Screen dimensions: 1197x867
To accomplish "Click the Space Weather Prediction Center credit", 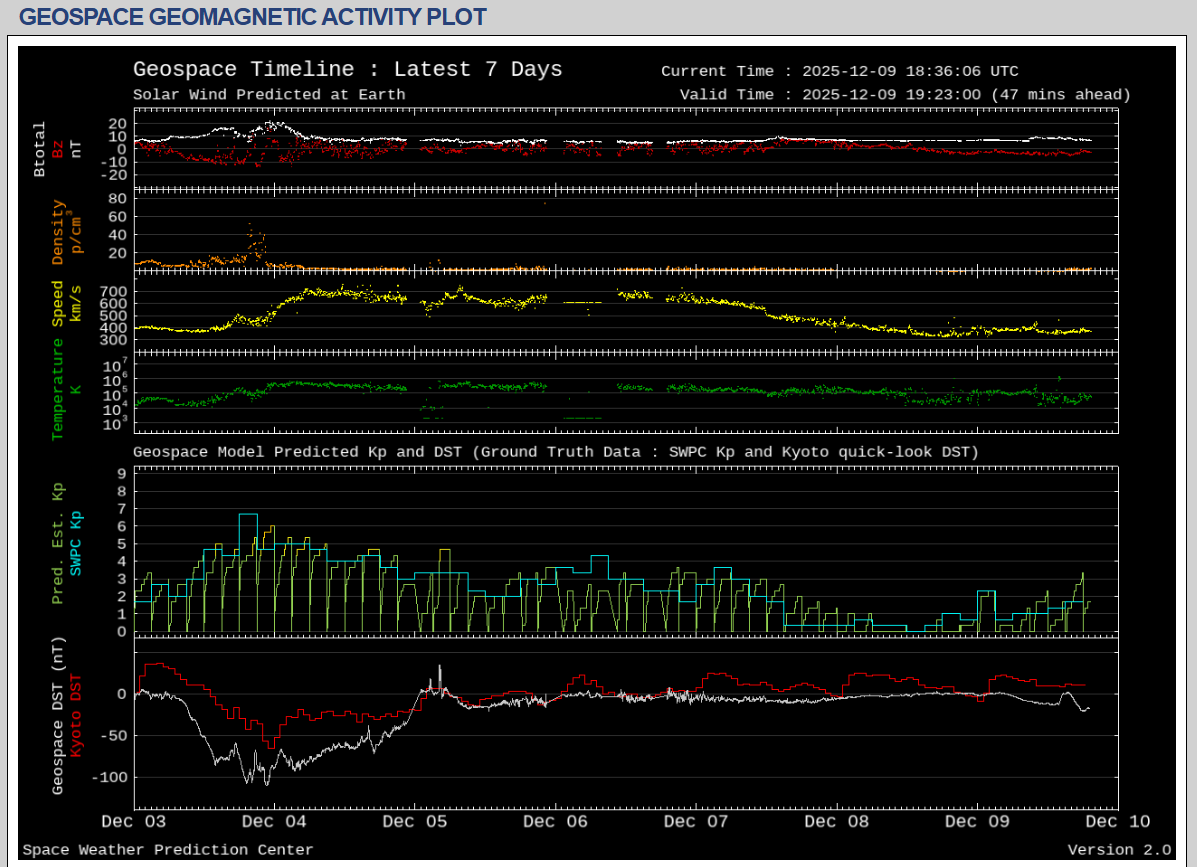I will (167, 850).
